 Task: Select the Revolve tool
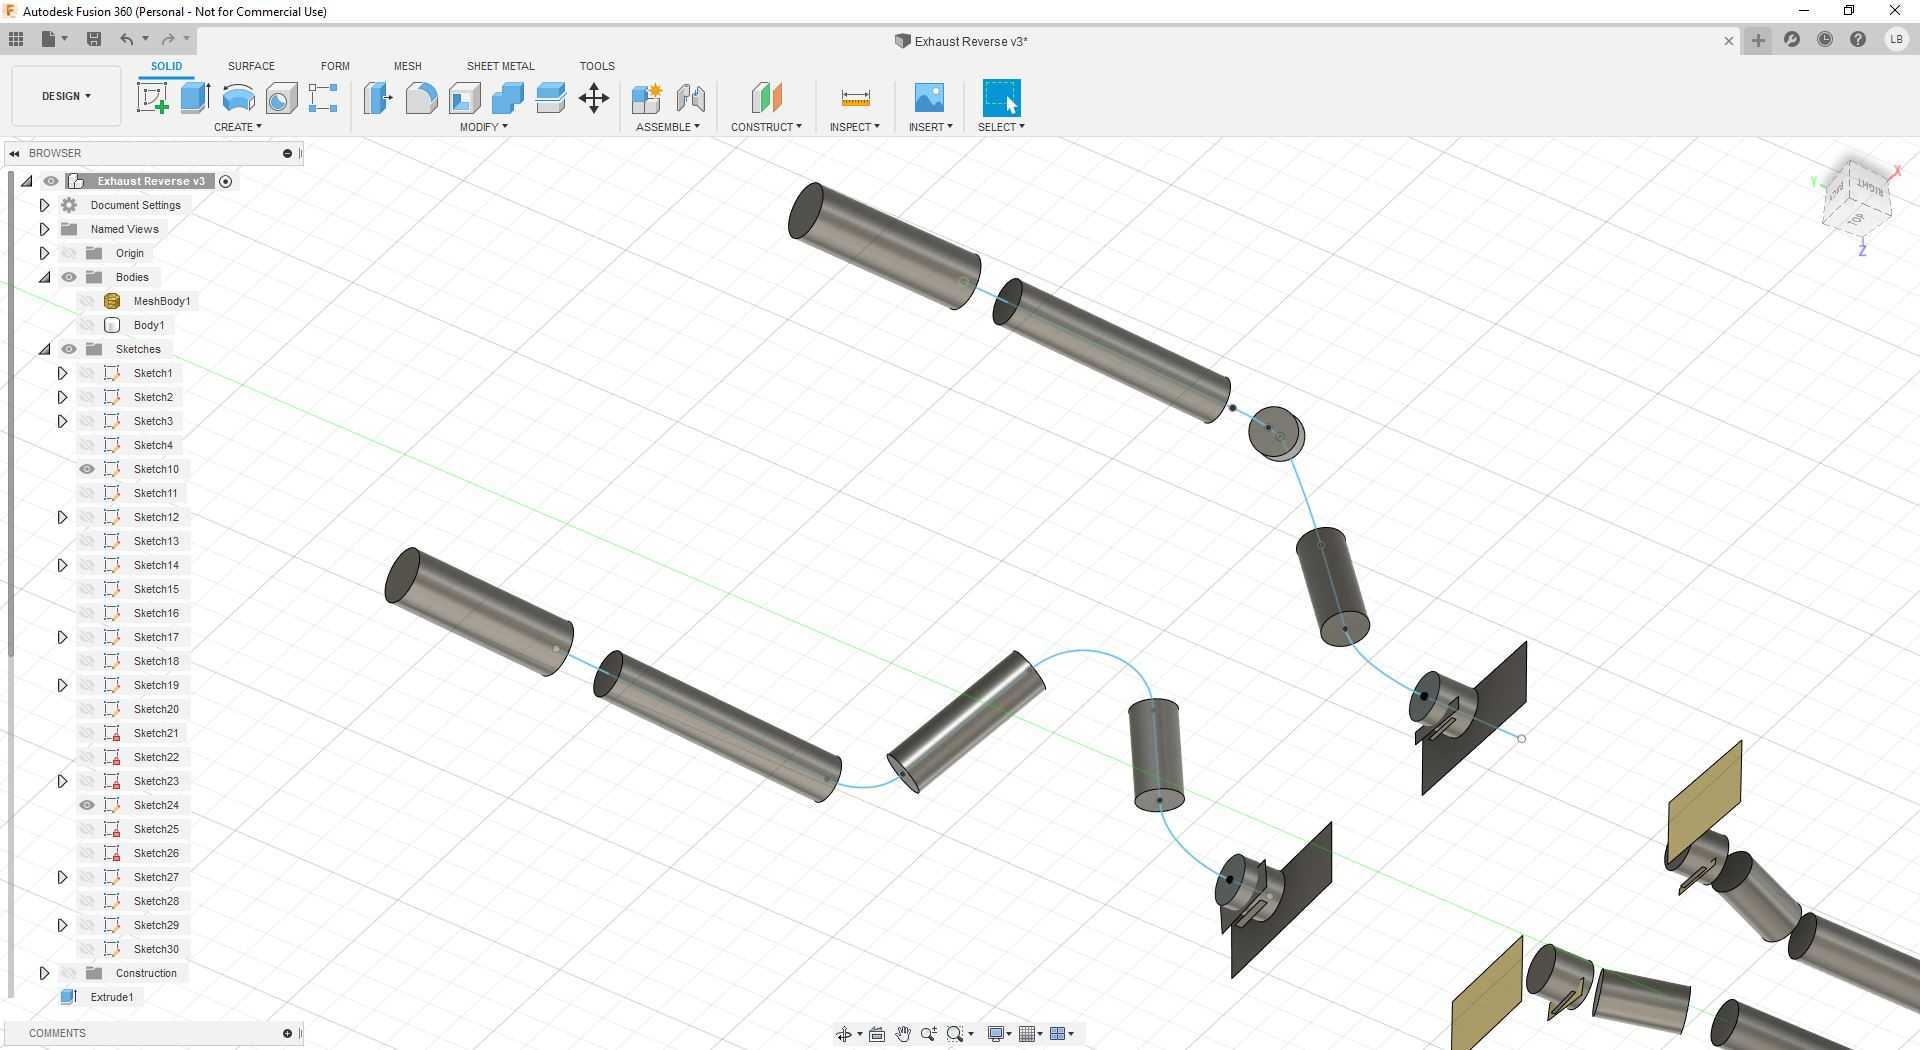point(238,98)
